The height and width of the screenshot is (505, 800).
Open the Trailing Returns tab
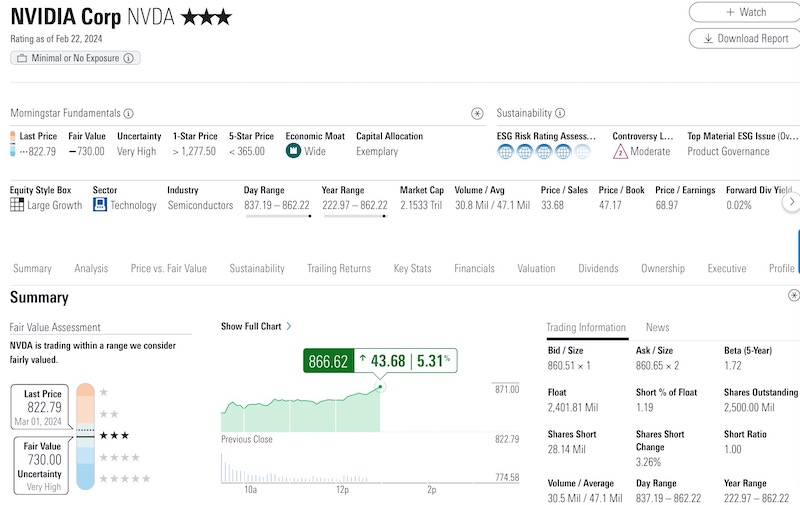click(338, 268)
